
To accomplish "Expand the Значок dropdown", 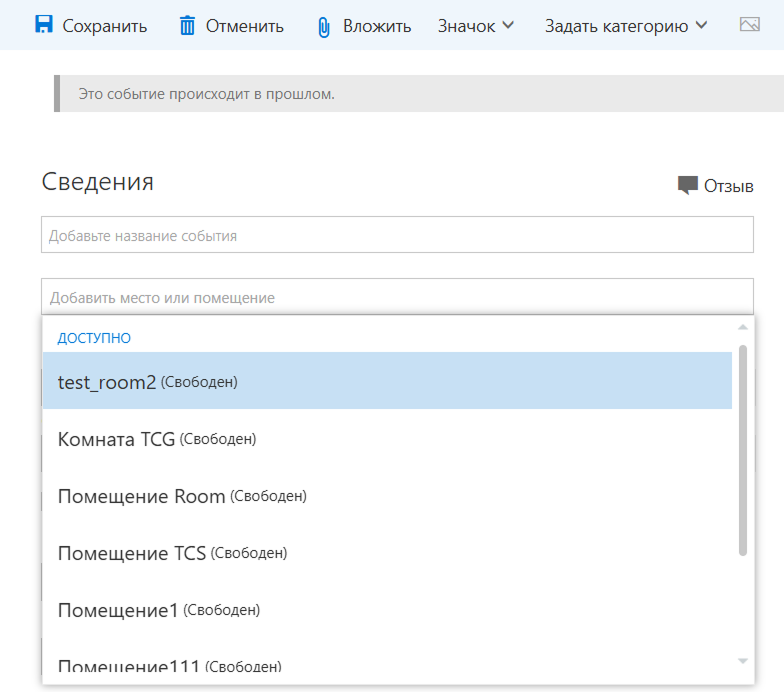I will pyautogui.click(x=476, y=26).
